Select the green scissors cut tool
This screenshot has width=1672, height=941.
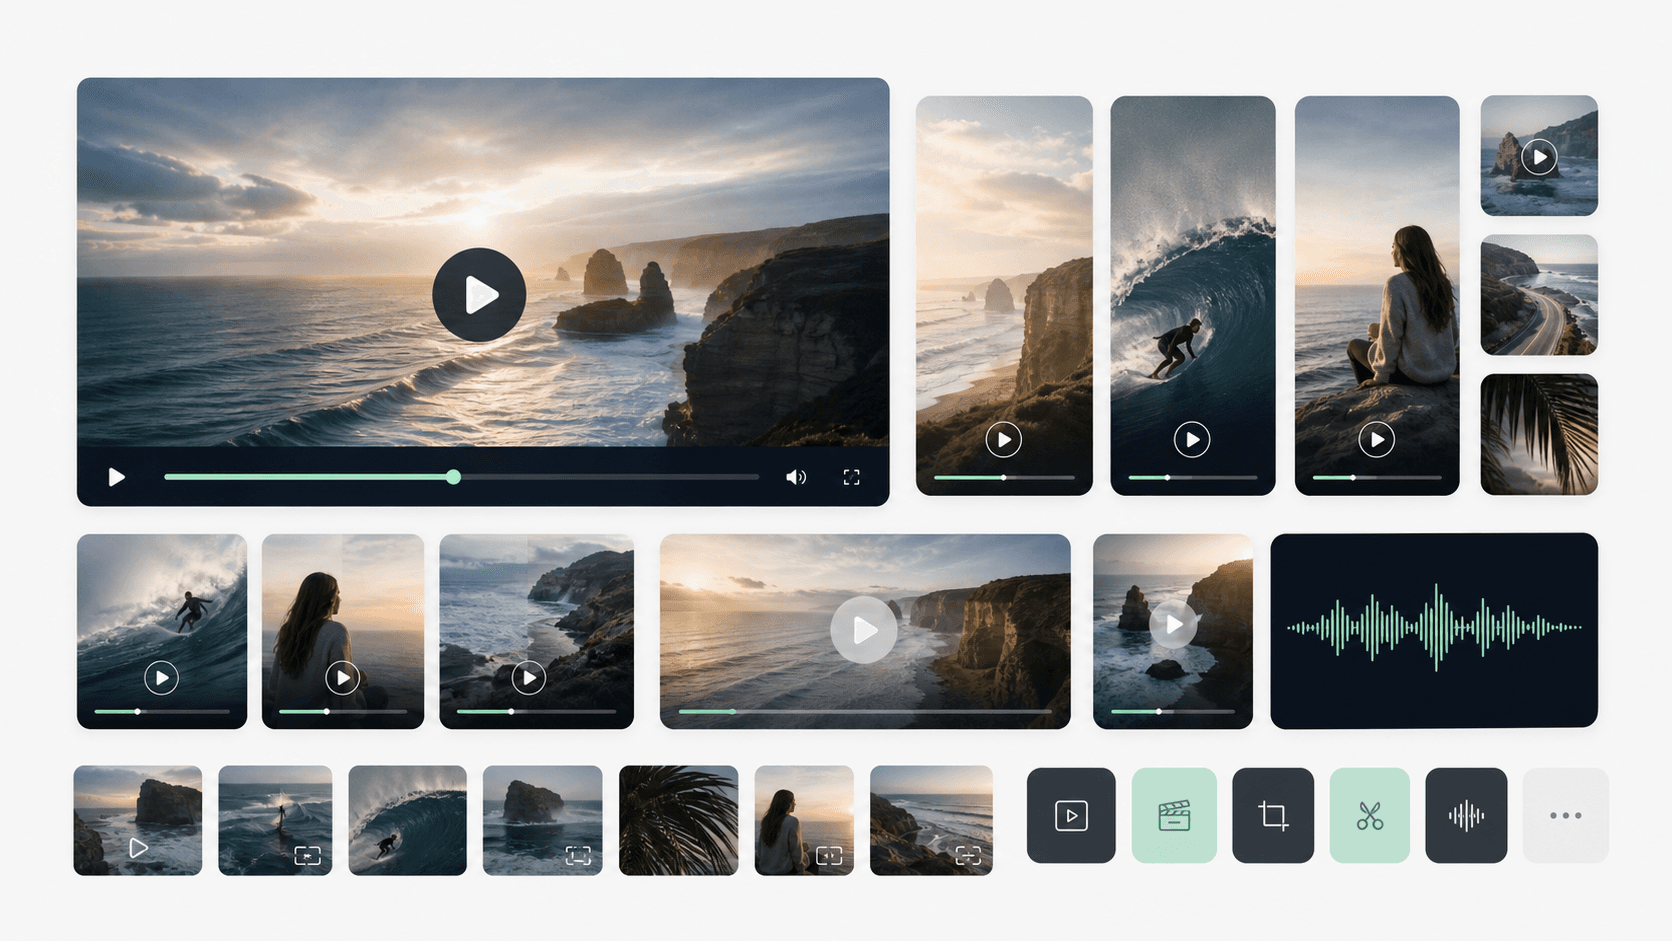[1370, 815]
